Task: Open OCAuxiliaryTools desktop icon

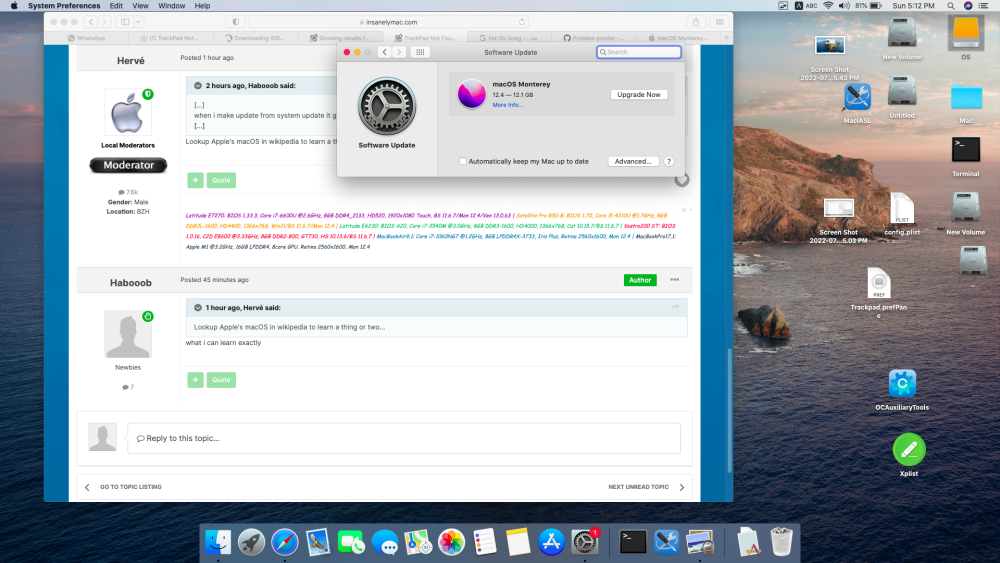Action: click(x=902, y=383)
